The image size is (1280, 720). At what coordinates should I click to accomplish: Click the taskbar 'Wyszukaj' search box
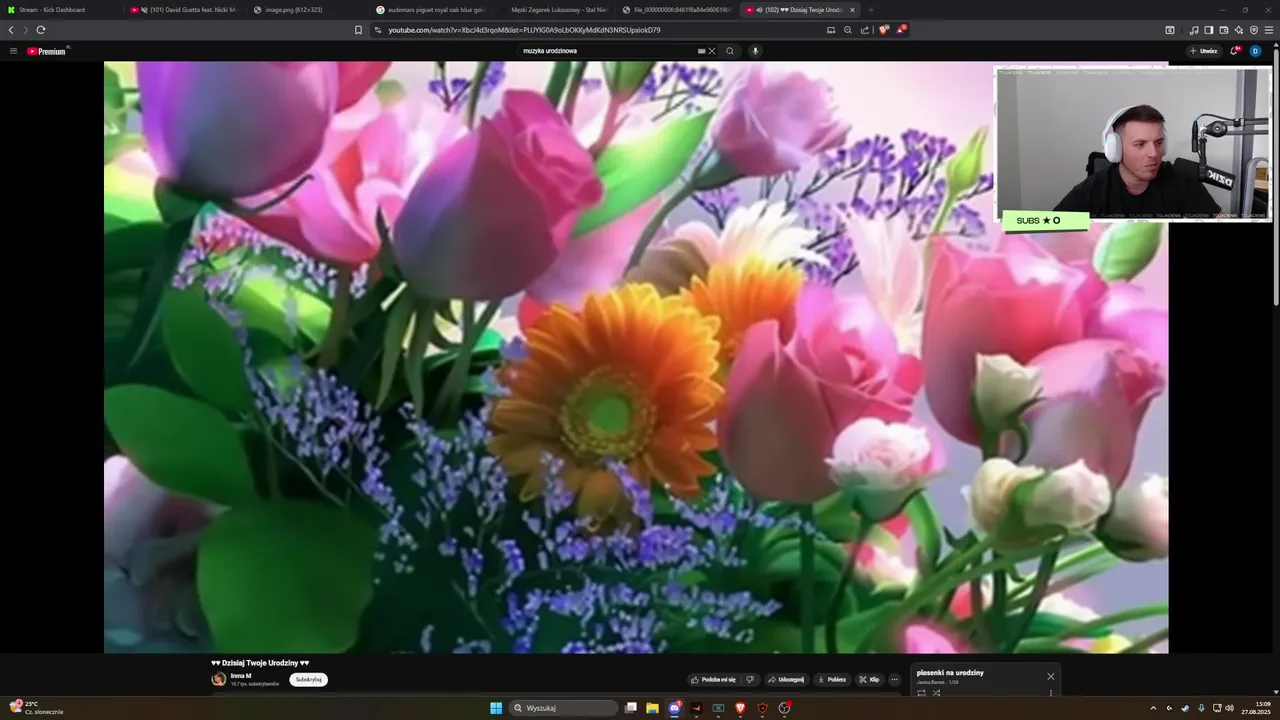pos(563,708)
